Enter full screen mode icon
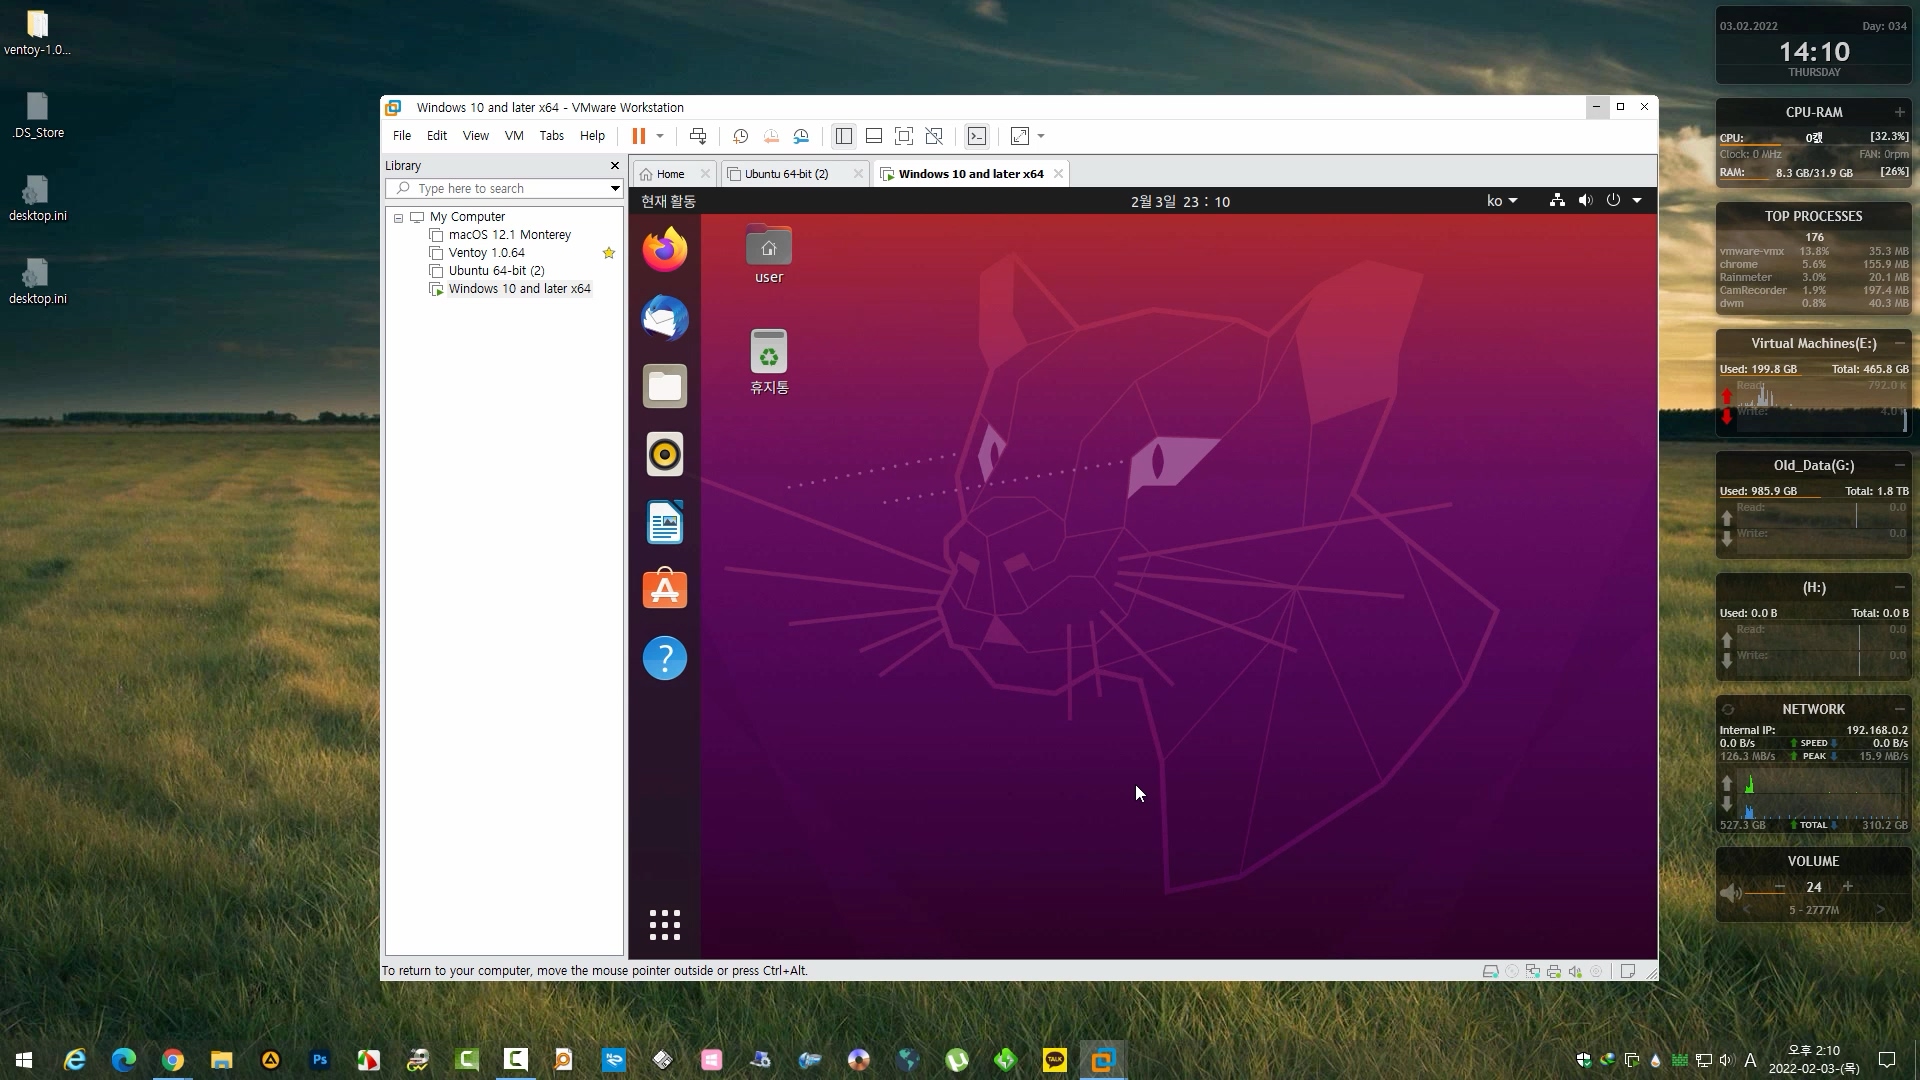Viewport: 1920px width, 1080px height. point(904,136)
